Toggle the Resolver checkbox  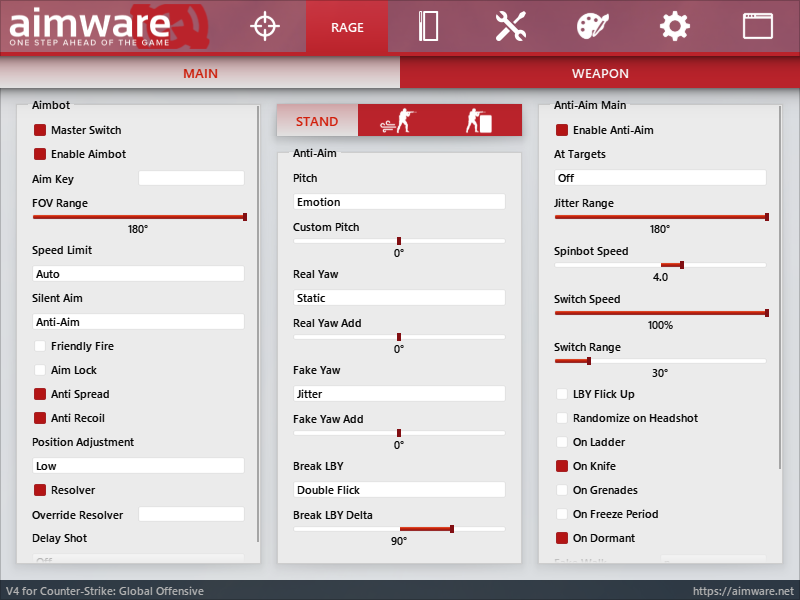point(40,490)
